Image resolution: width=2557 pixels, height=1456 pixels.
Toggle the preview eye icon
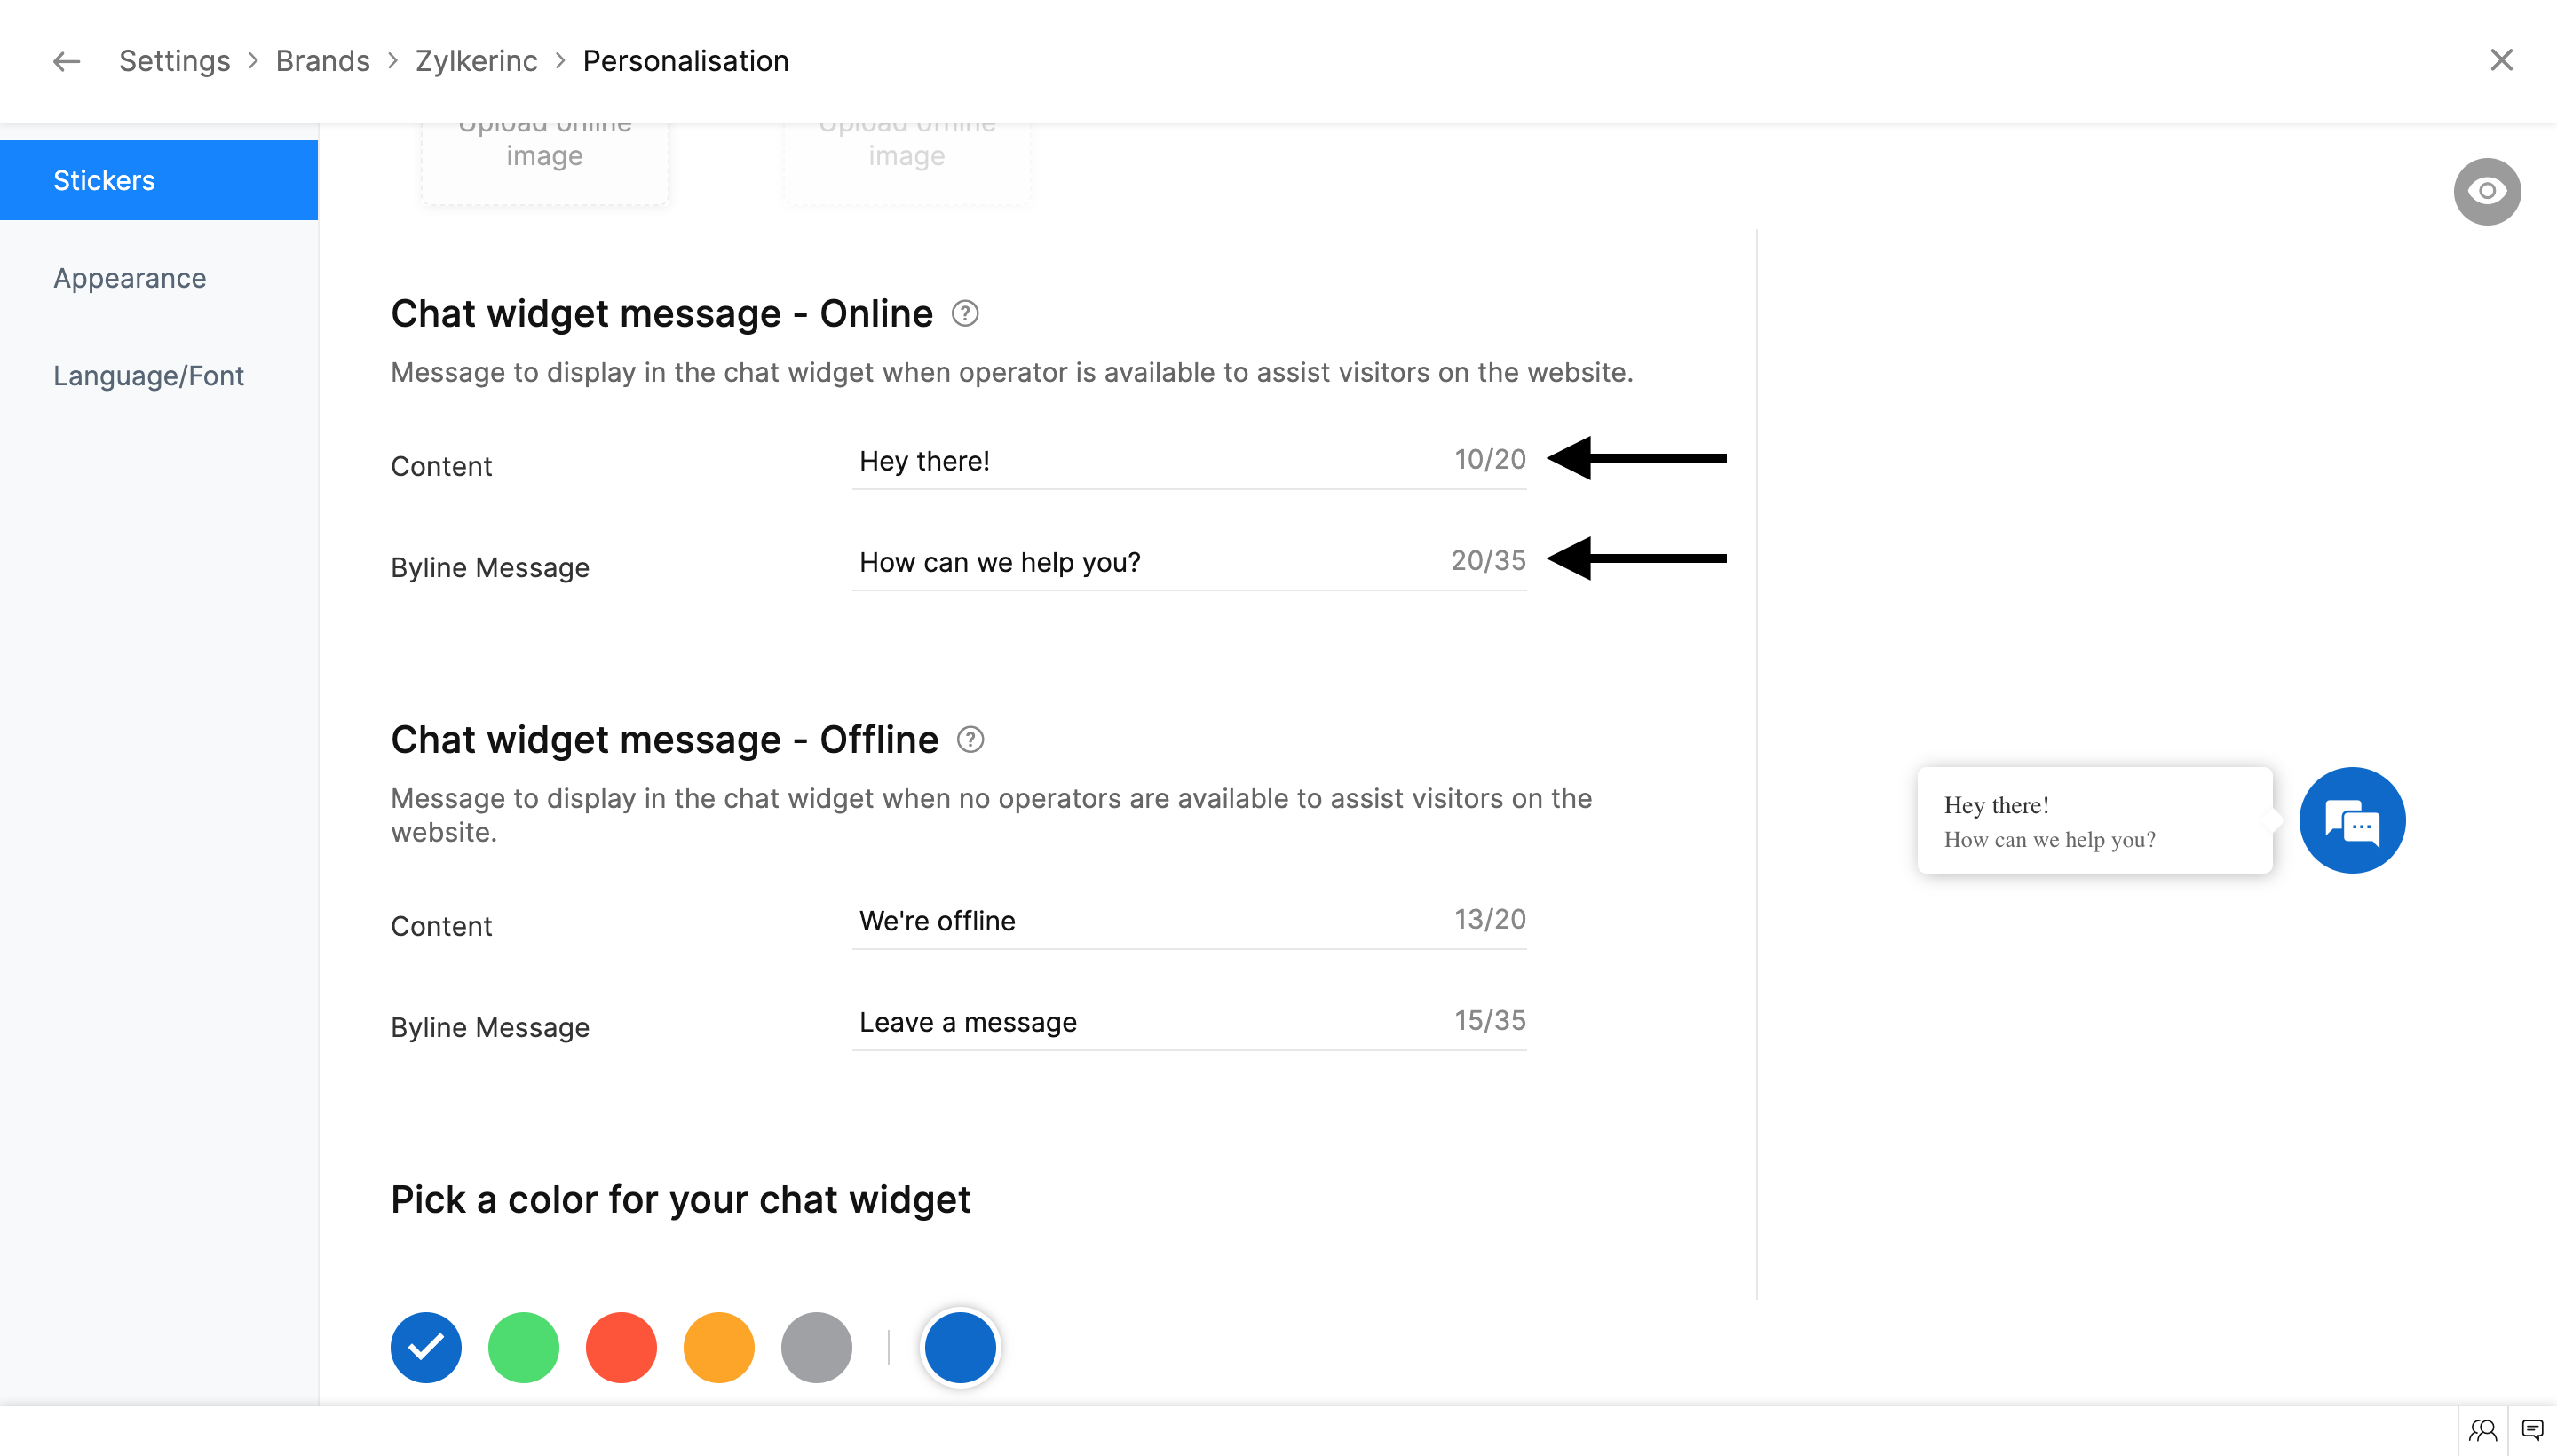click(x=2486, y=191)
